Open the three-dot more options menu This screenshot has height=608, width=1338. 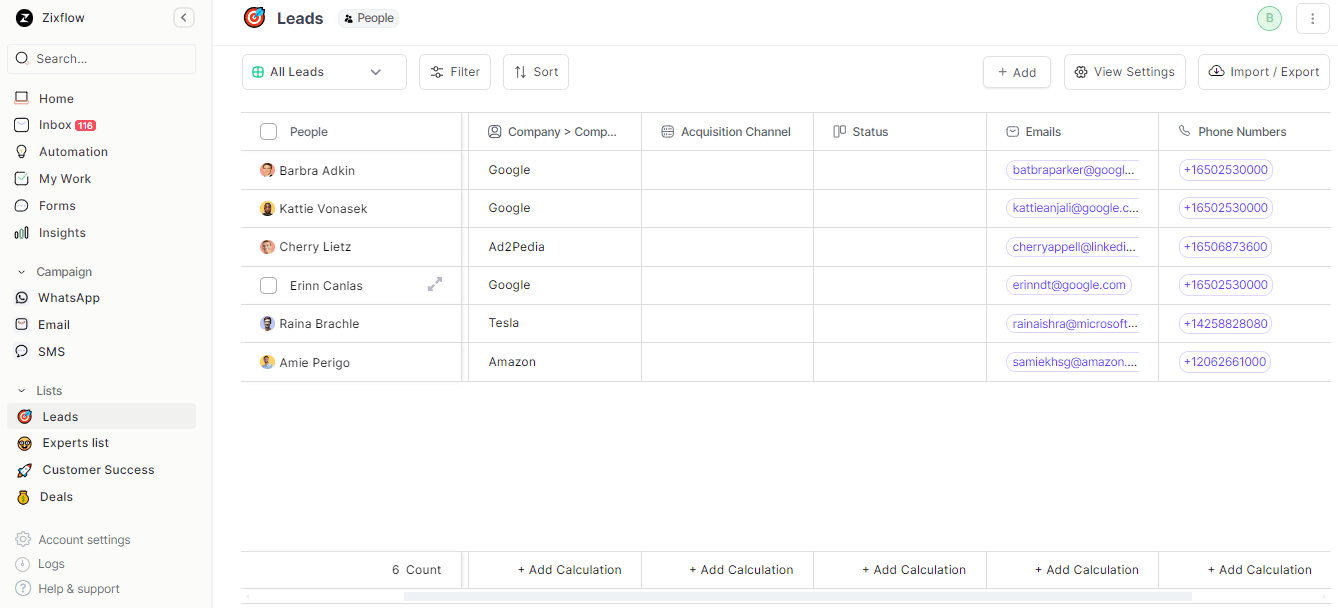[1312, 18]
